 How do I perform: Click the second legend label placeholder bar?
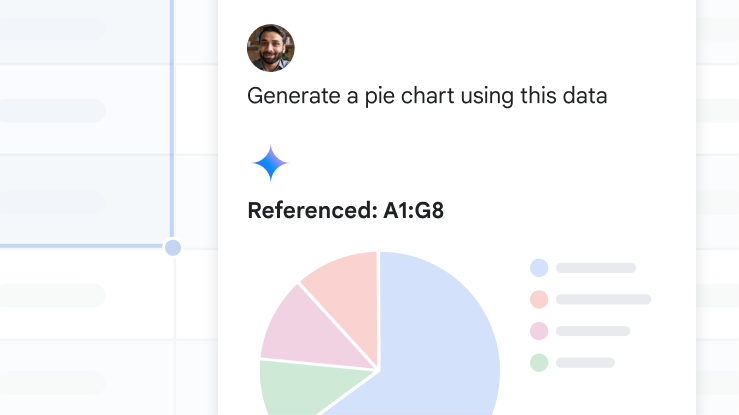click(x=603, y=299)
